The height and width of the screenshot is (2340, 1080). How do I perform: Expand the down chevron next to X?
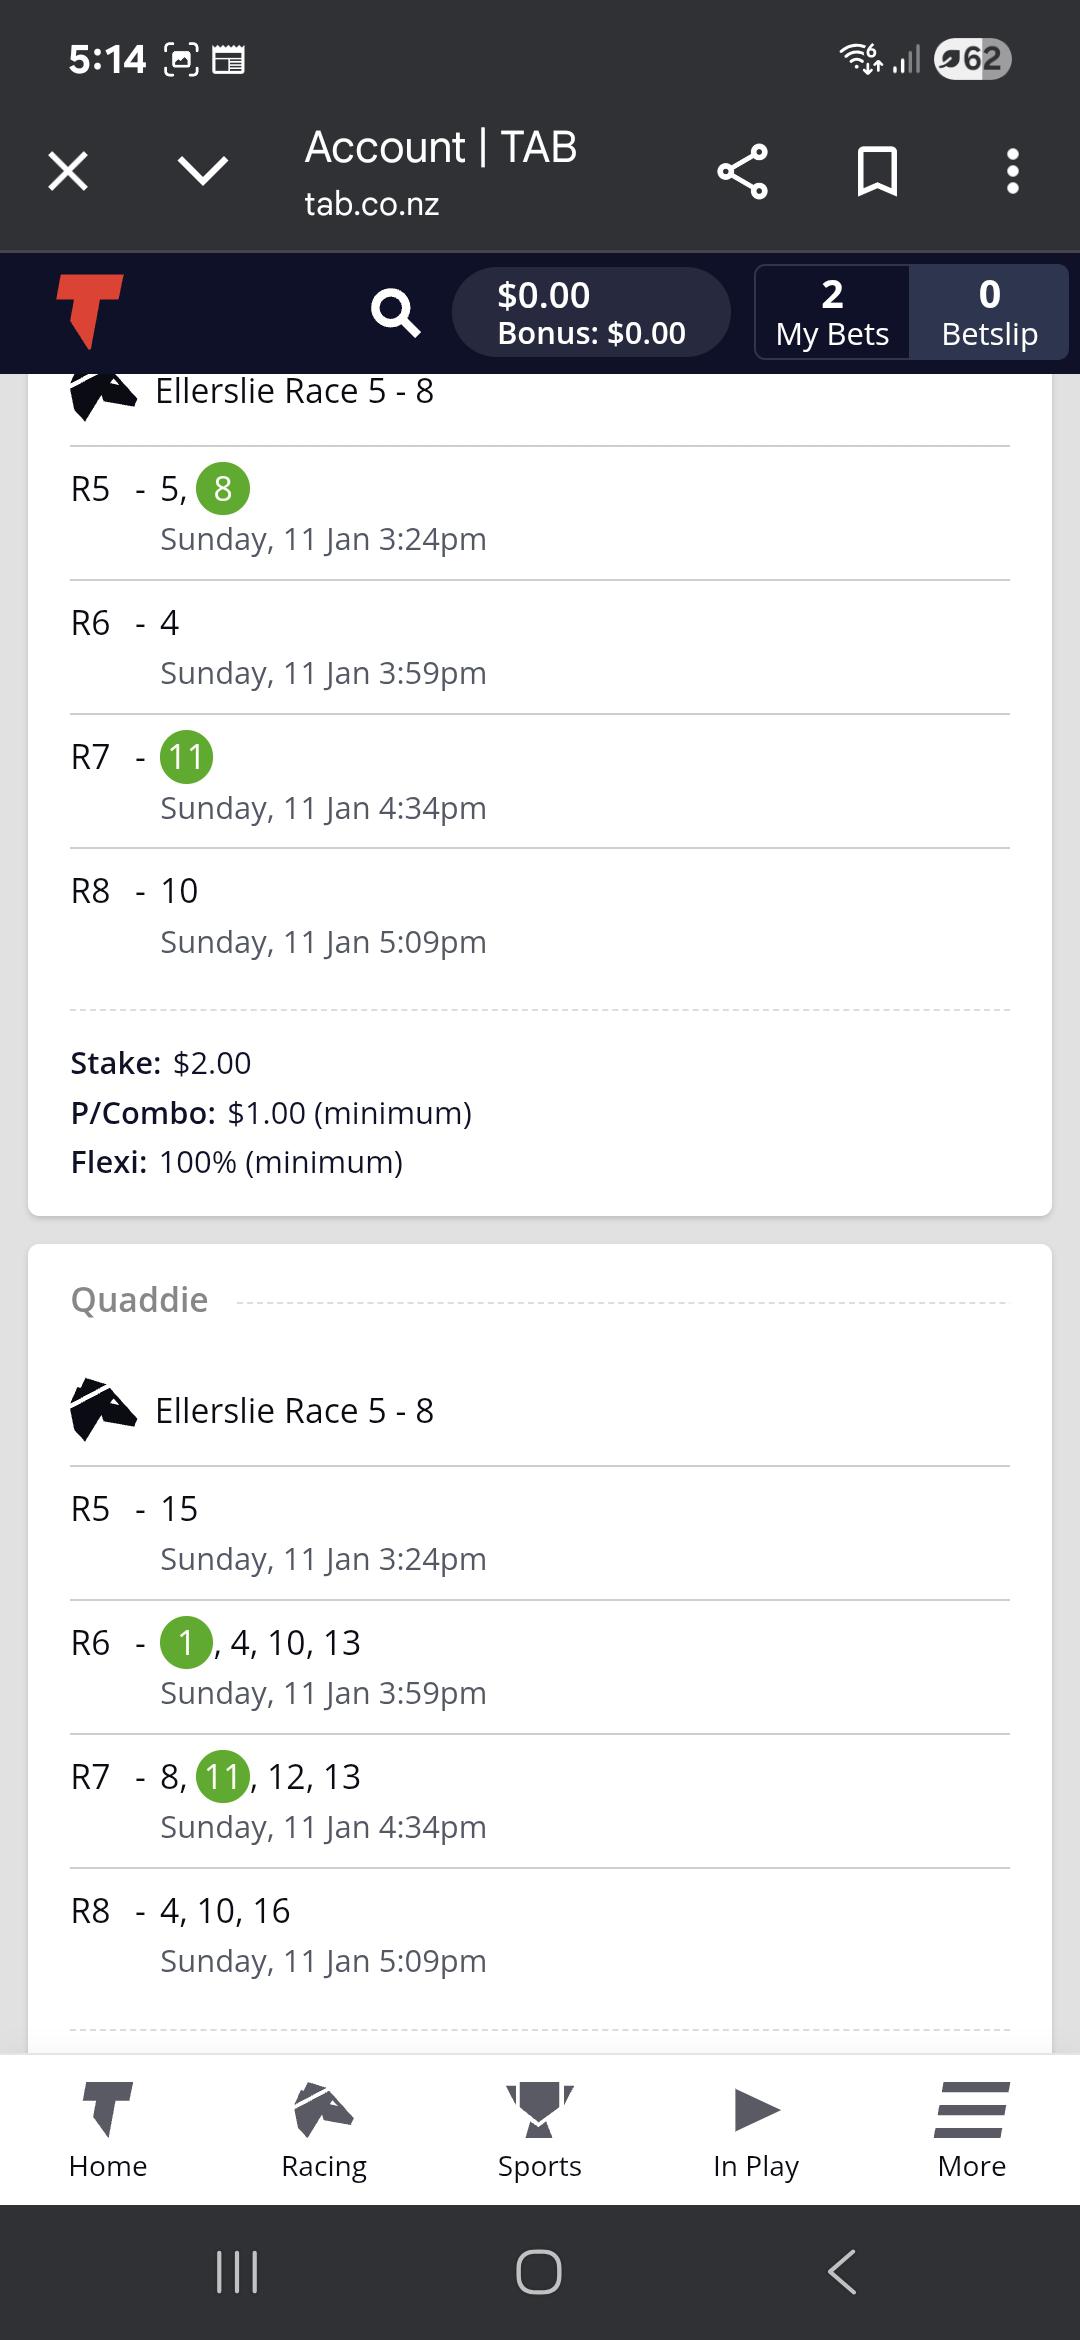pyautogui.click(x=203, y=171)
